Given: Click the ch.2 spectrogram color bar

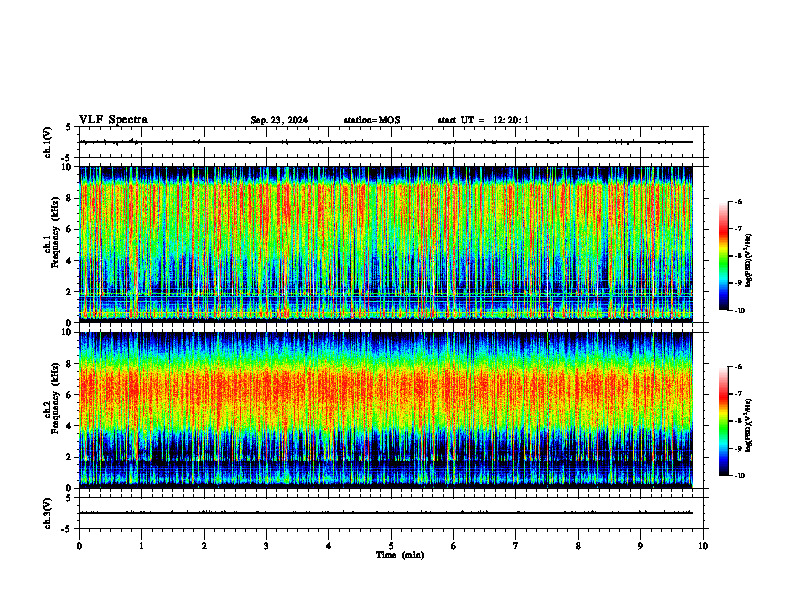Looking at the screenshot, I should pyautogui.click(x=723, y=421).
